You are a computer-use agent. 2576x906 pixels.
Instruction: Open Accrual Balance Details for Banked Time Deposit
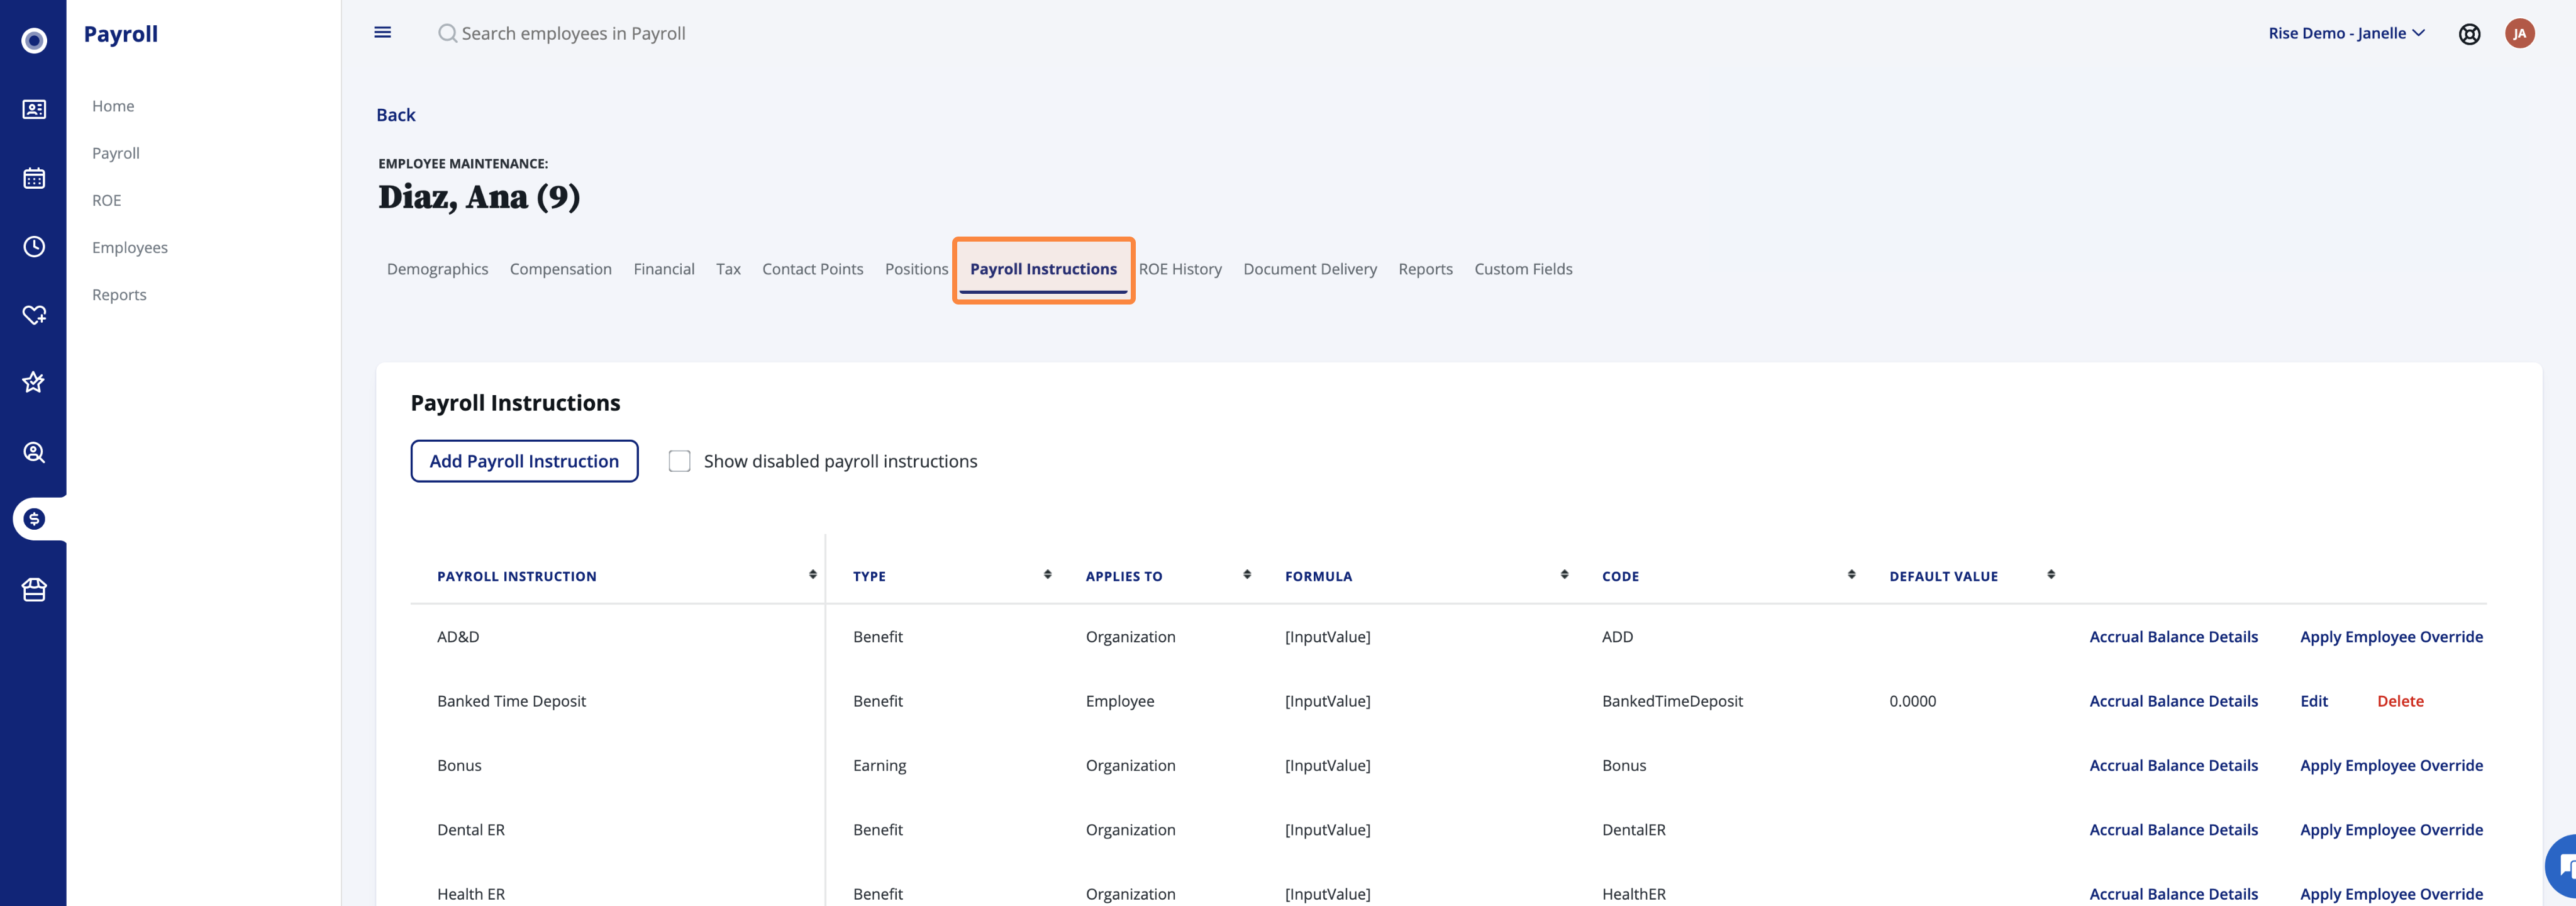point(2173,701)
